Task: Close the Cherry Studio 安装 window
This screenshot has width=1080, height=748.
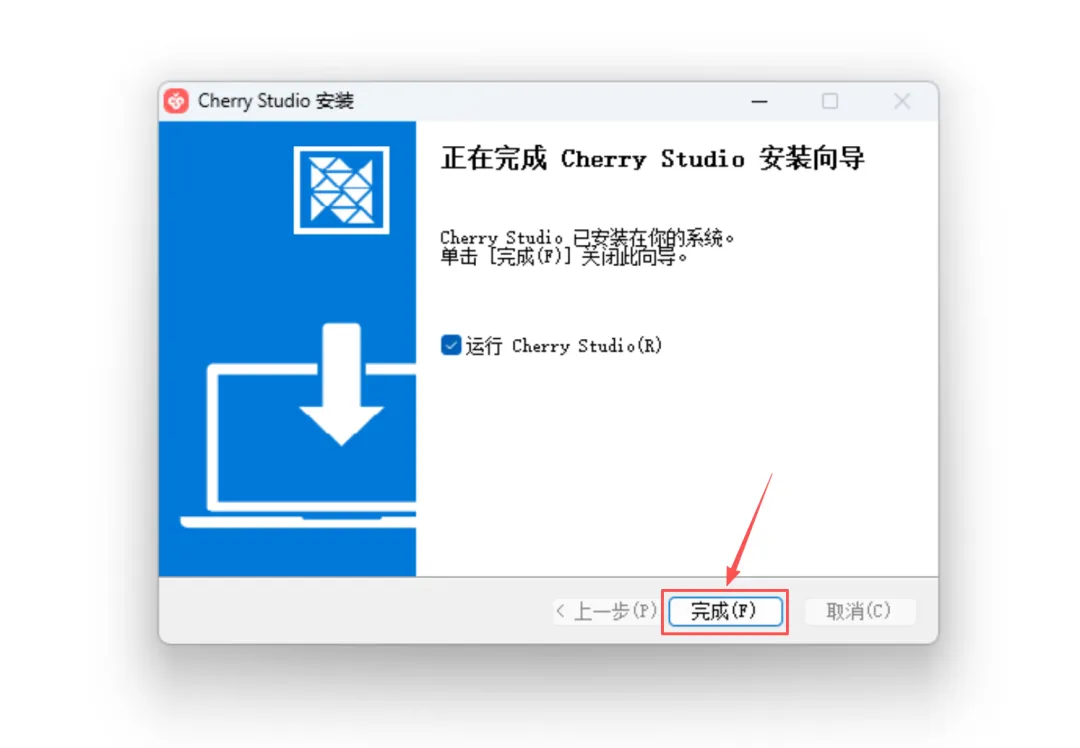Action: 902,101
